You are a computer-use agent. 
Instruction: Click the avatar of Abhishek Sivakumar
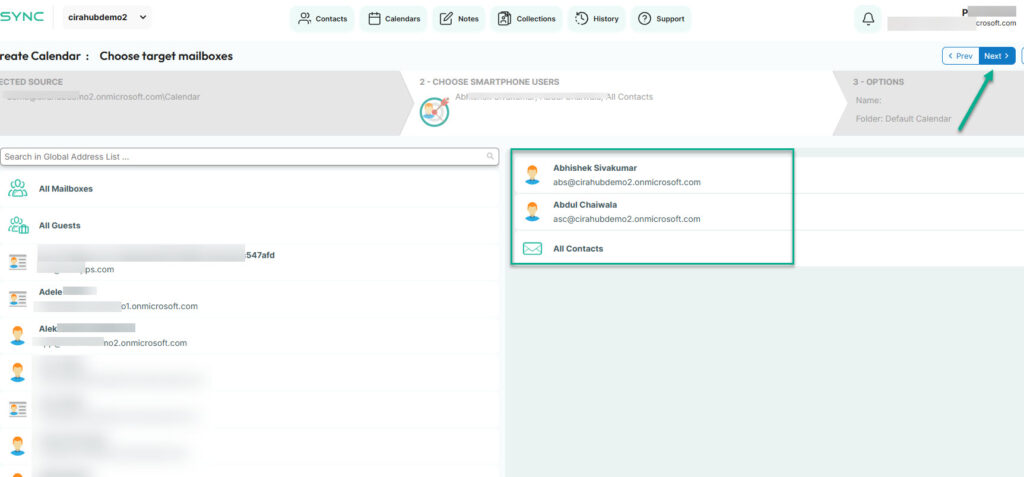click(x=532, y=175)
